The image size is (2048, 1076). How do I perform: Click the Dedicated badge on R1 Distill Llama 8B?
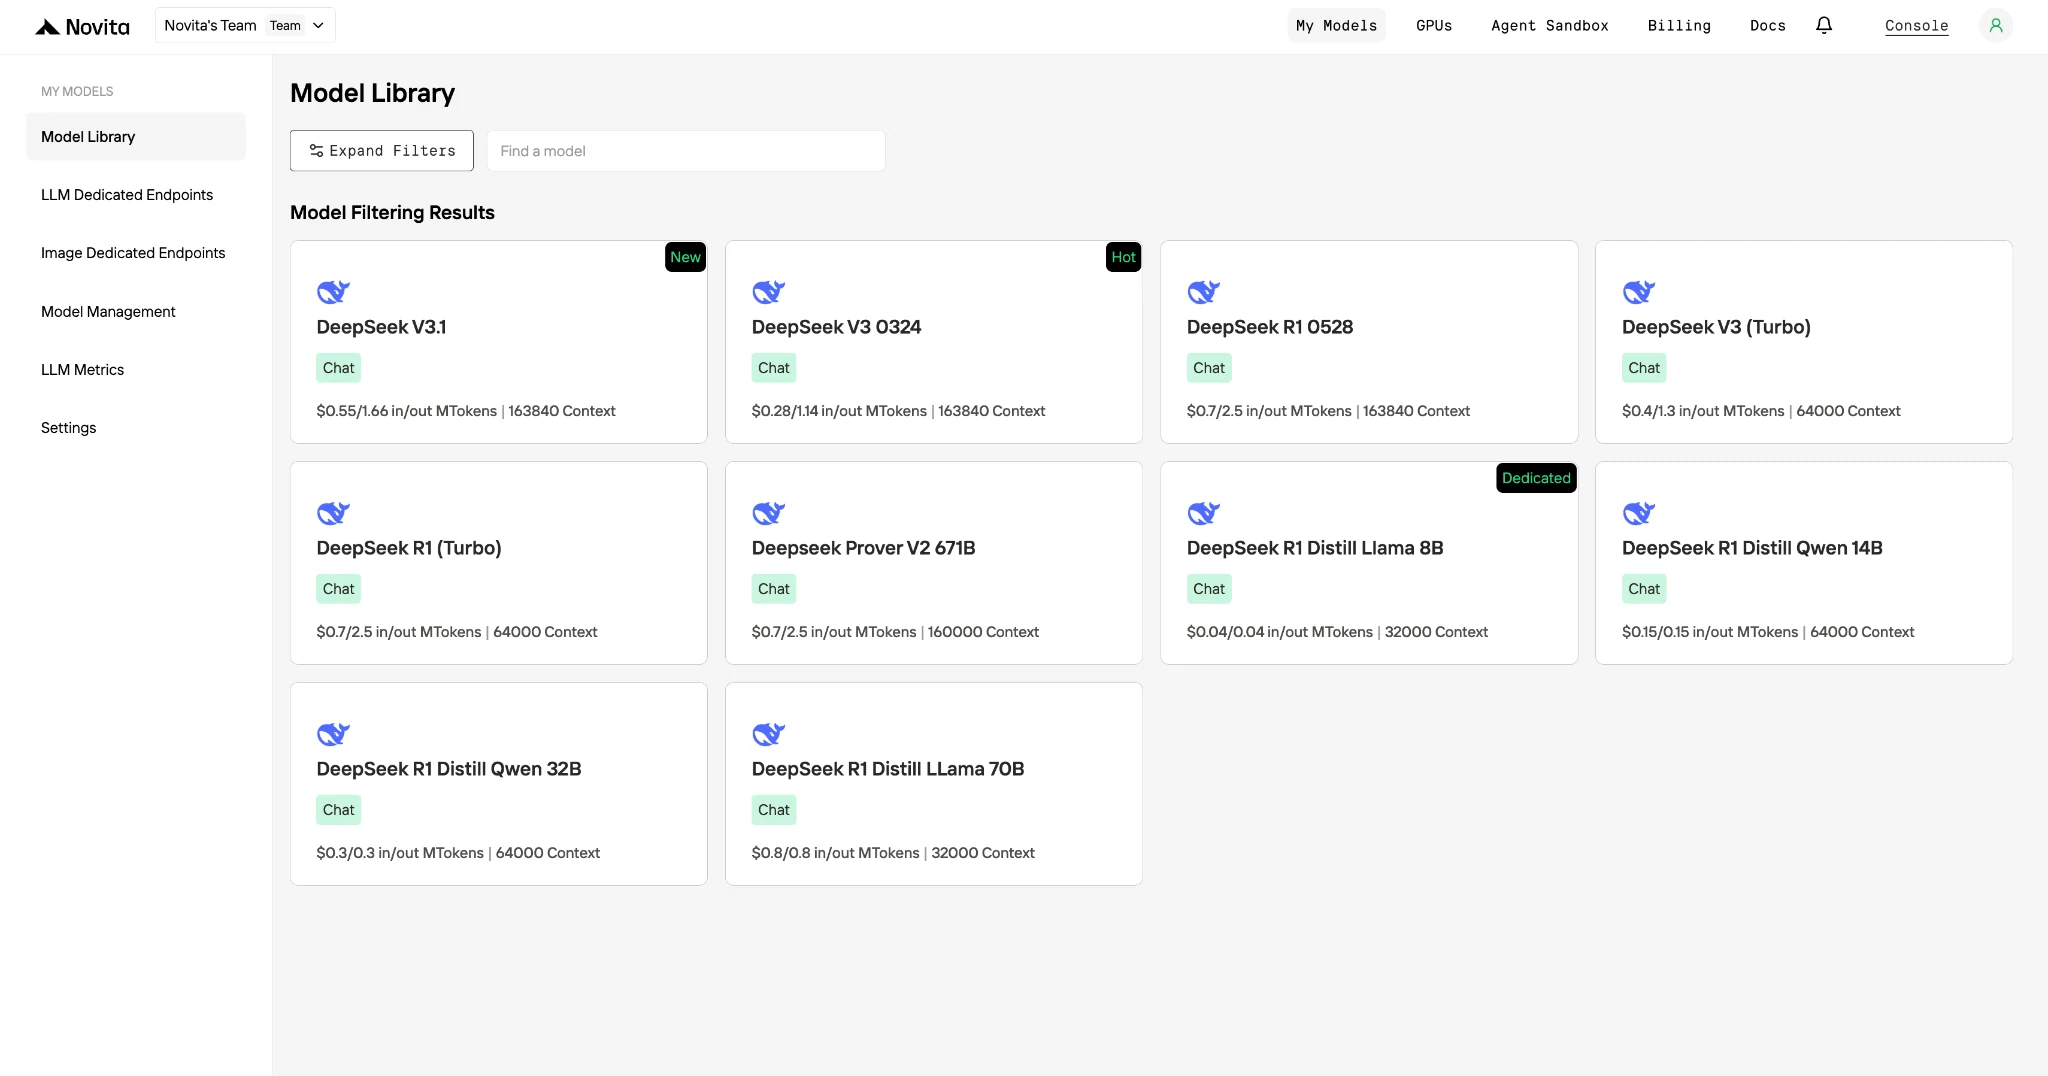tap(1536, 478)
